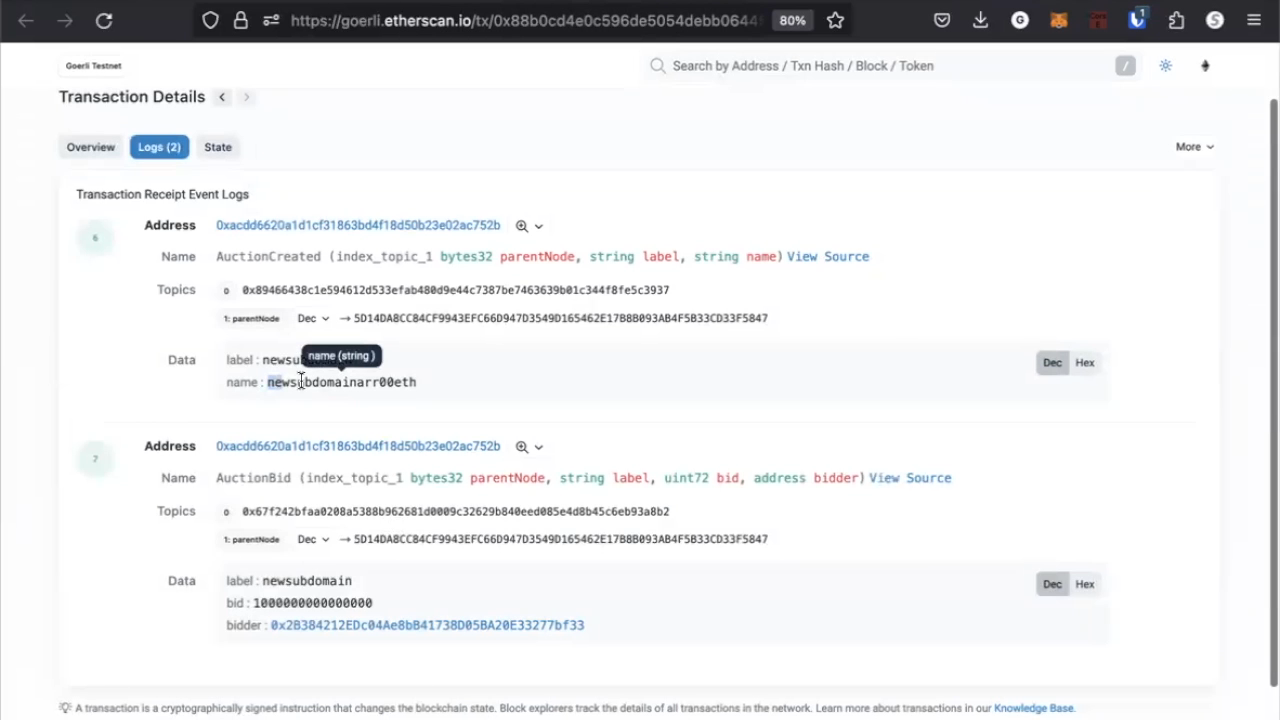Toggle Etherscan light theme sun icon
The image size is (1280, 720).
click(x=1166, y=66)
